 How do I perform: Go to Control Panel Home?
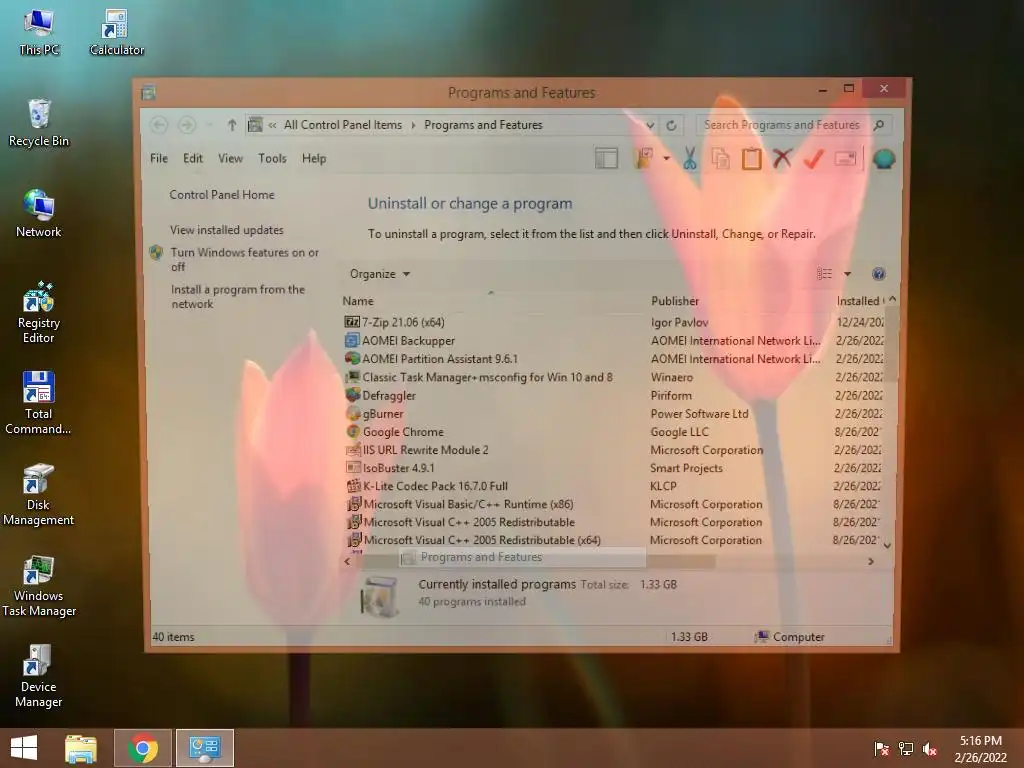point(222,195)
